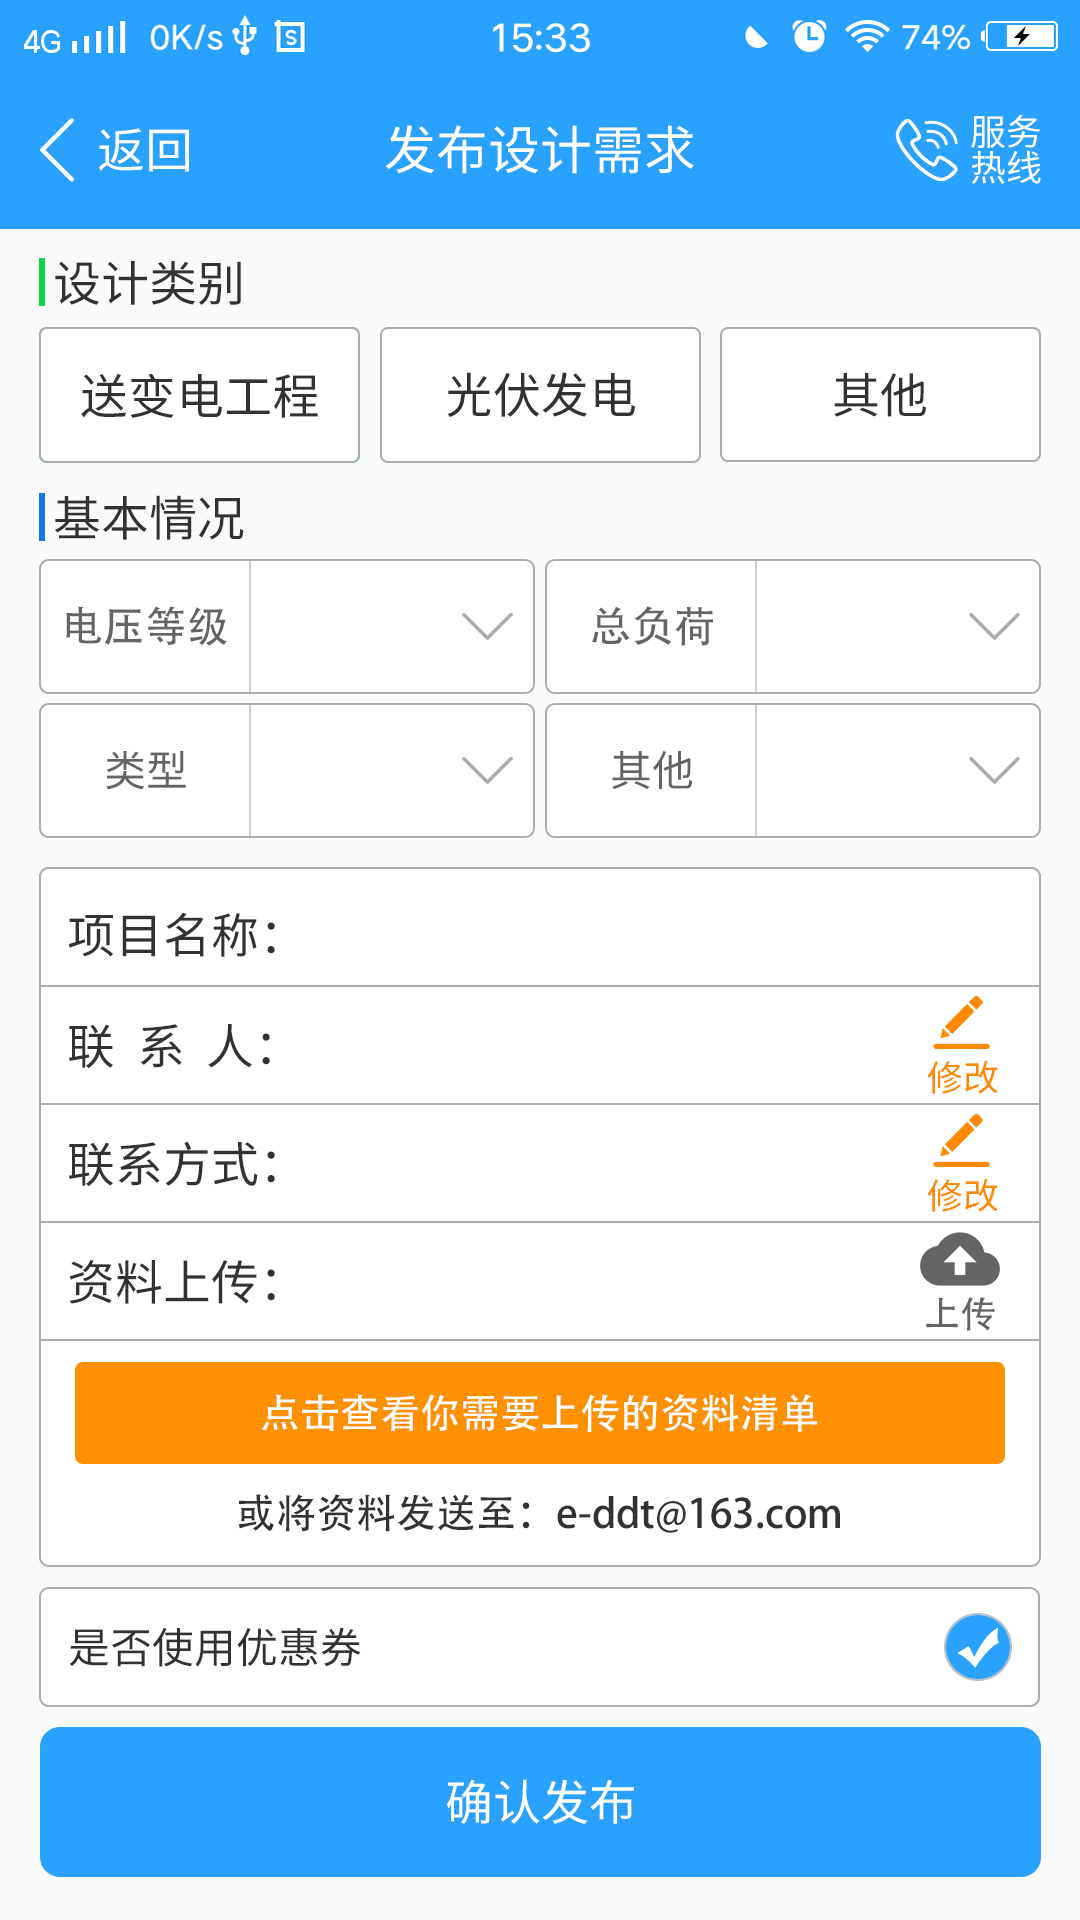Choose the 其他 design category
Image resolution: width=1080 pixels, height=1920 pixels.
pyautogui.click(x=880, y=395)
